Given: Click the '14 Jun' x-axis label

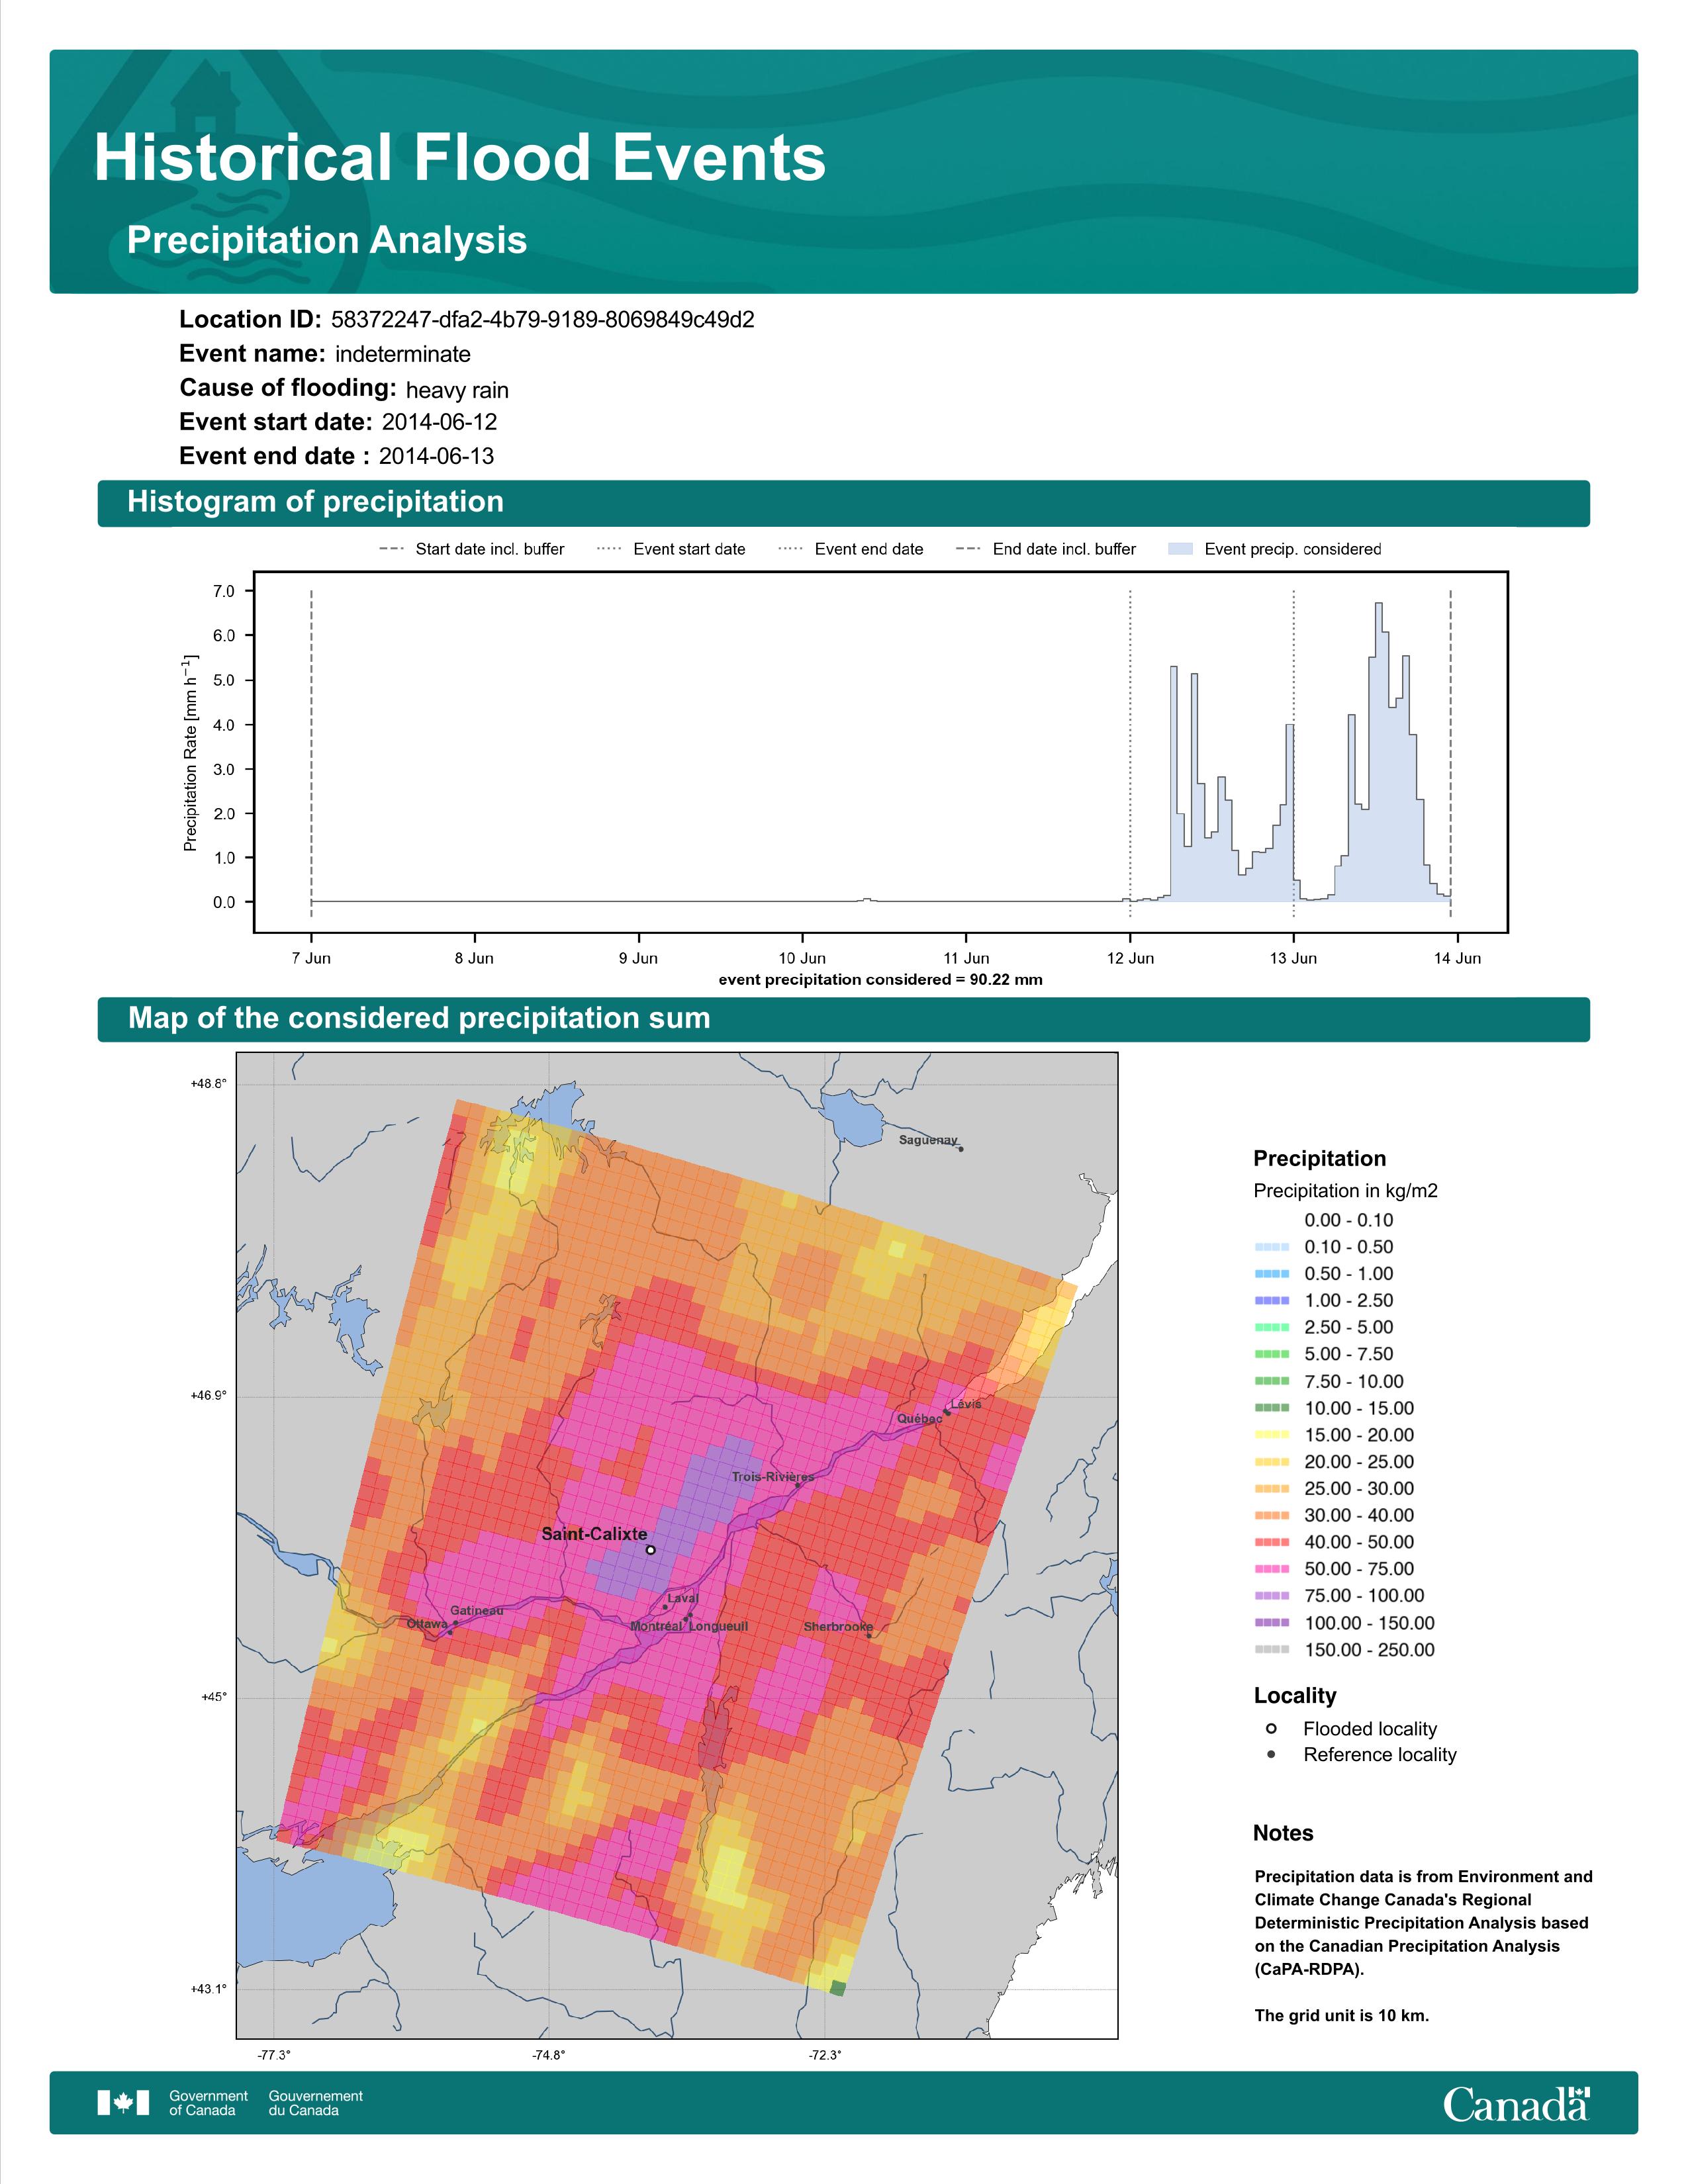Looking at the screenshot, I should pyautogui.click(x=1457, y=958).
